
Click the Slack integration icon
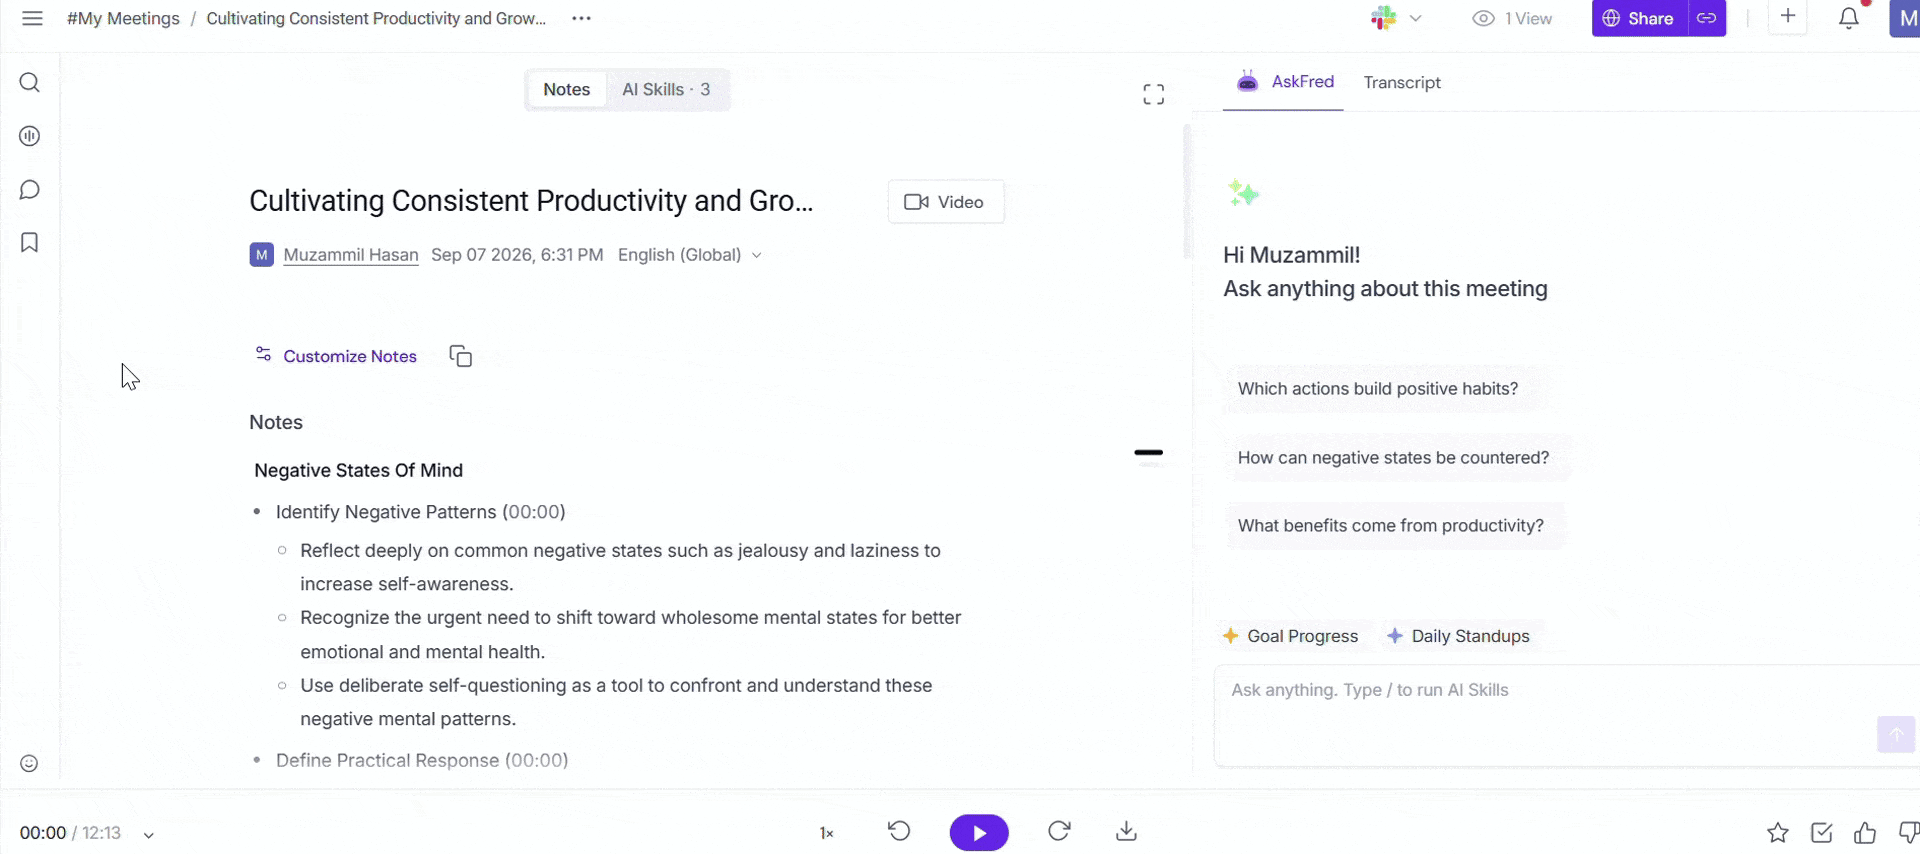1384,18
